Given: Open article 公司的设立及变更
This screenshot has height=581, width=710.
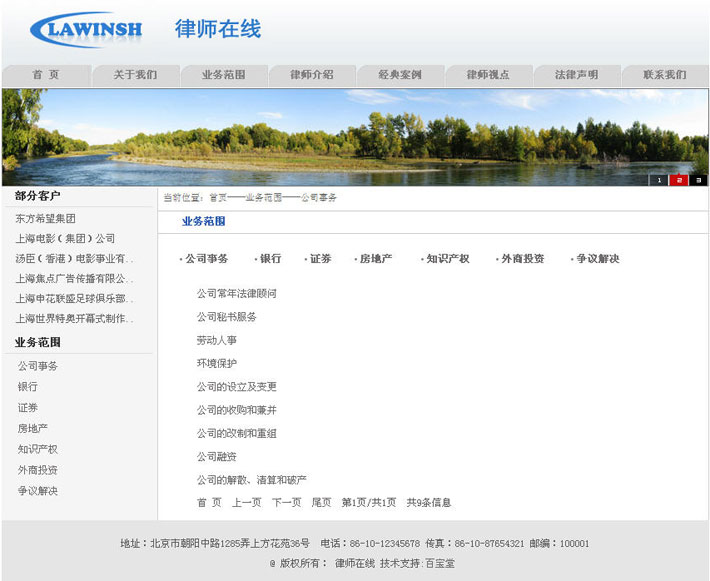Looking at the screenshot, I should point(236,387).
